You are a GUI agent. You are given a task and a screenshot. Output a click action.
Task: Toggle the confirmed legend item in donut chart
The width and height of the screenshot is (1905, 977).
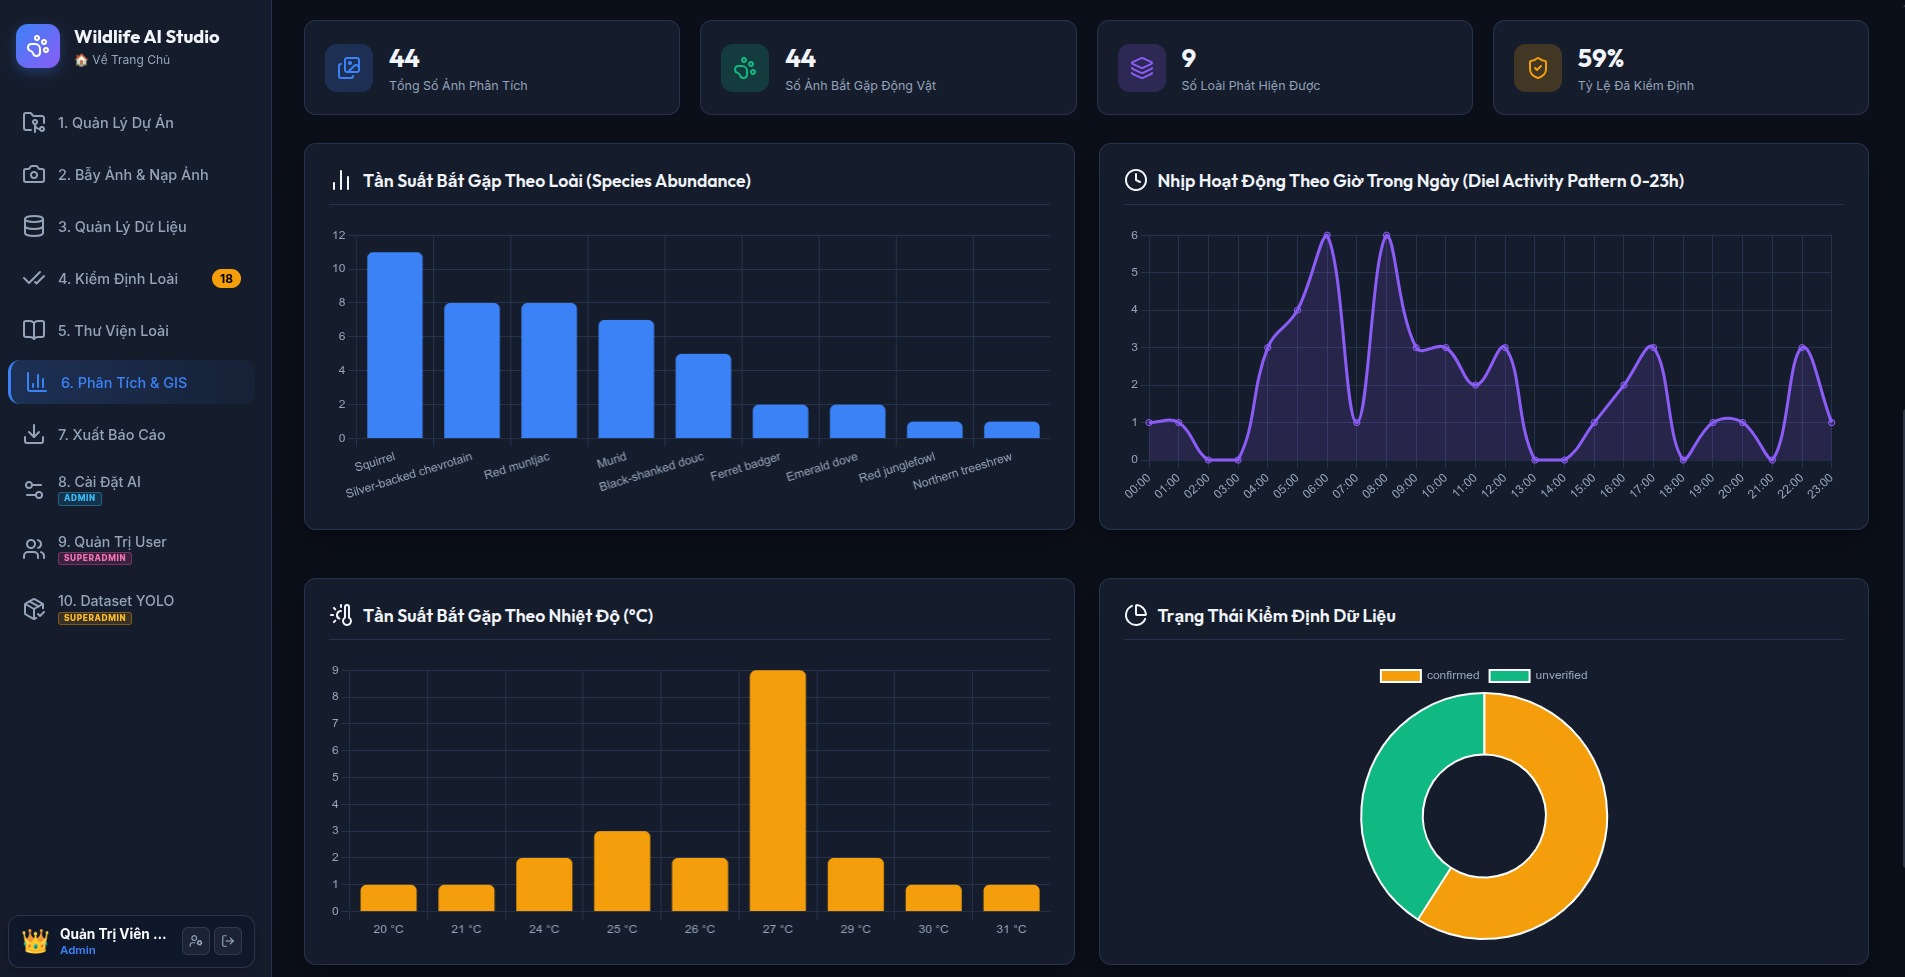(x=1430, y=675)
